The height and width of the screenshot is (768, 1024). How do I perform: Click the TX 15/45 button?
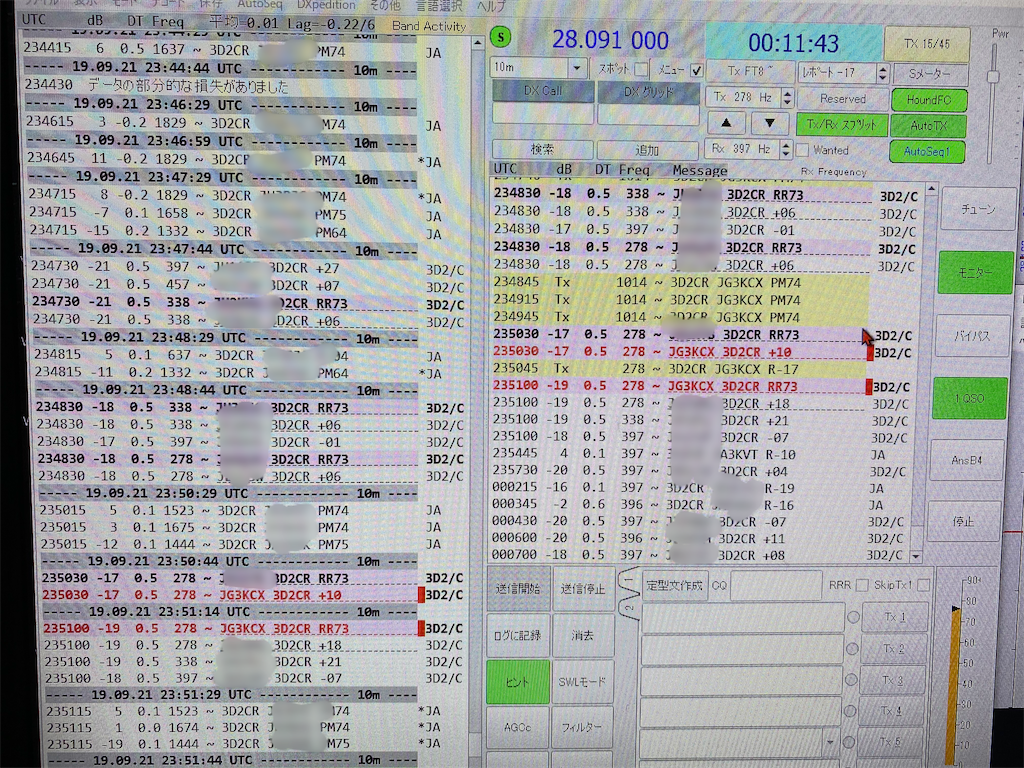pos(927,44)
